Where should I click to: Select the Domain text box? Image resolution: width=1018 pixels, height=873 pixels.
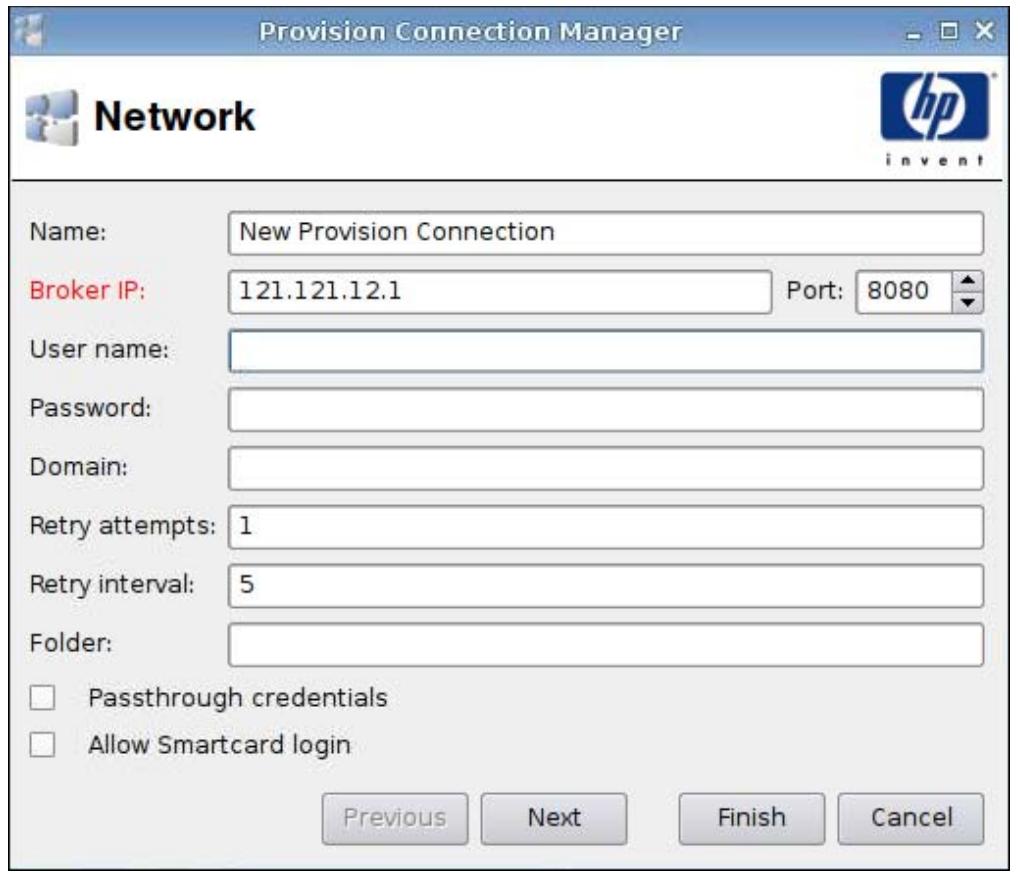606,468
